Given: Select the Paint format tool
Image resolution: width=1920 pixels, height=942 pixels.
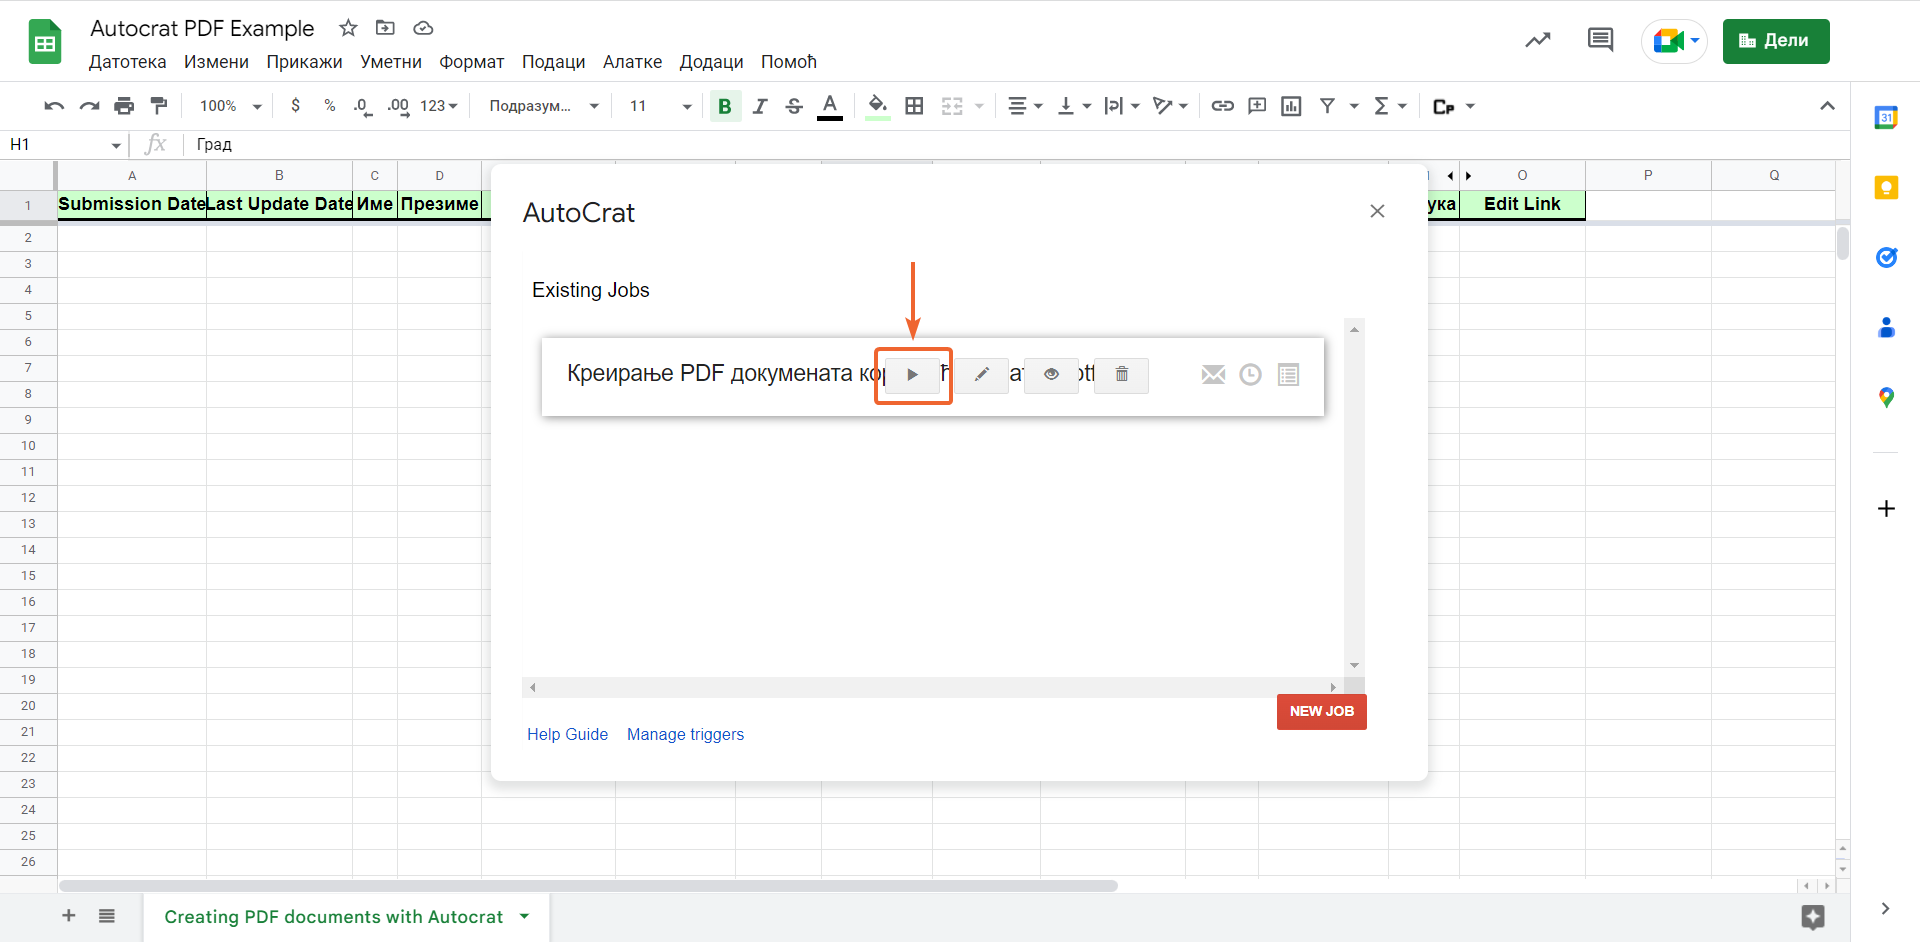Looking at the screenshot, I should pos(159,106).
